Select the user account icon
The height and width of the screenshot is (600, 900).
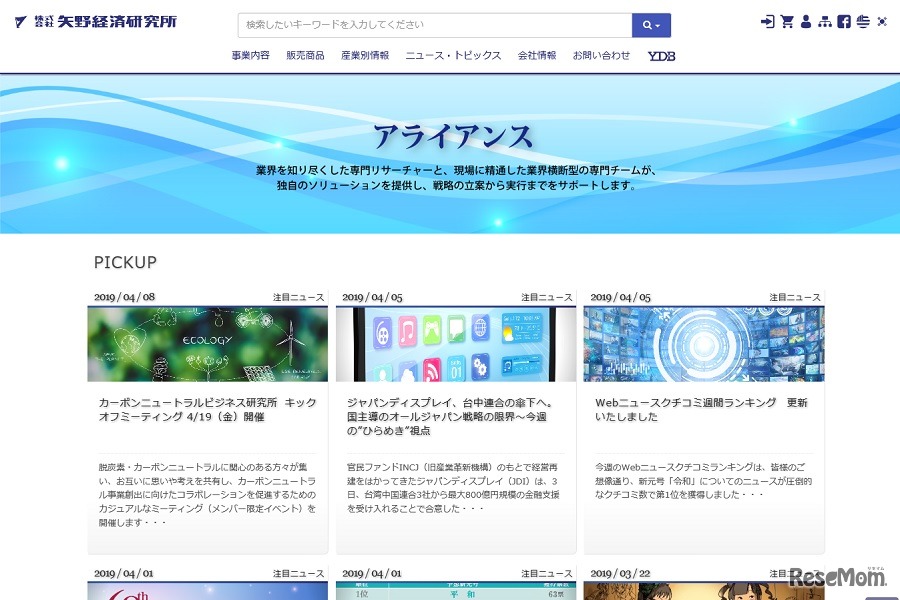(806, 21)
